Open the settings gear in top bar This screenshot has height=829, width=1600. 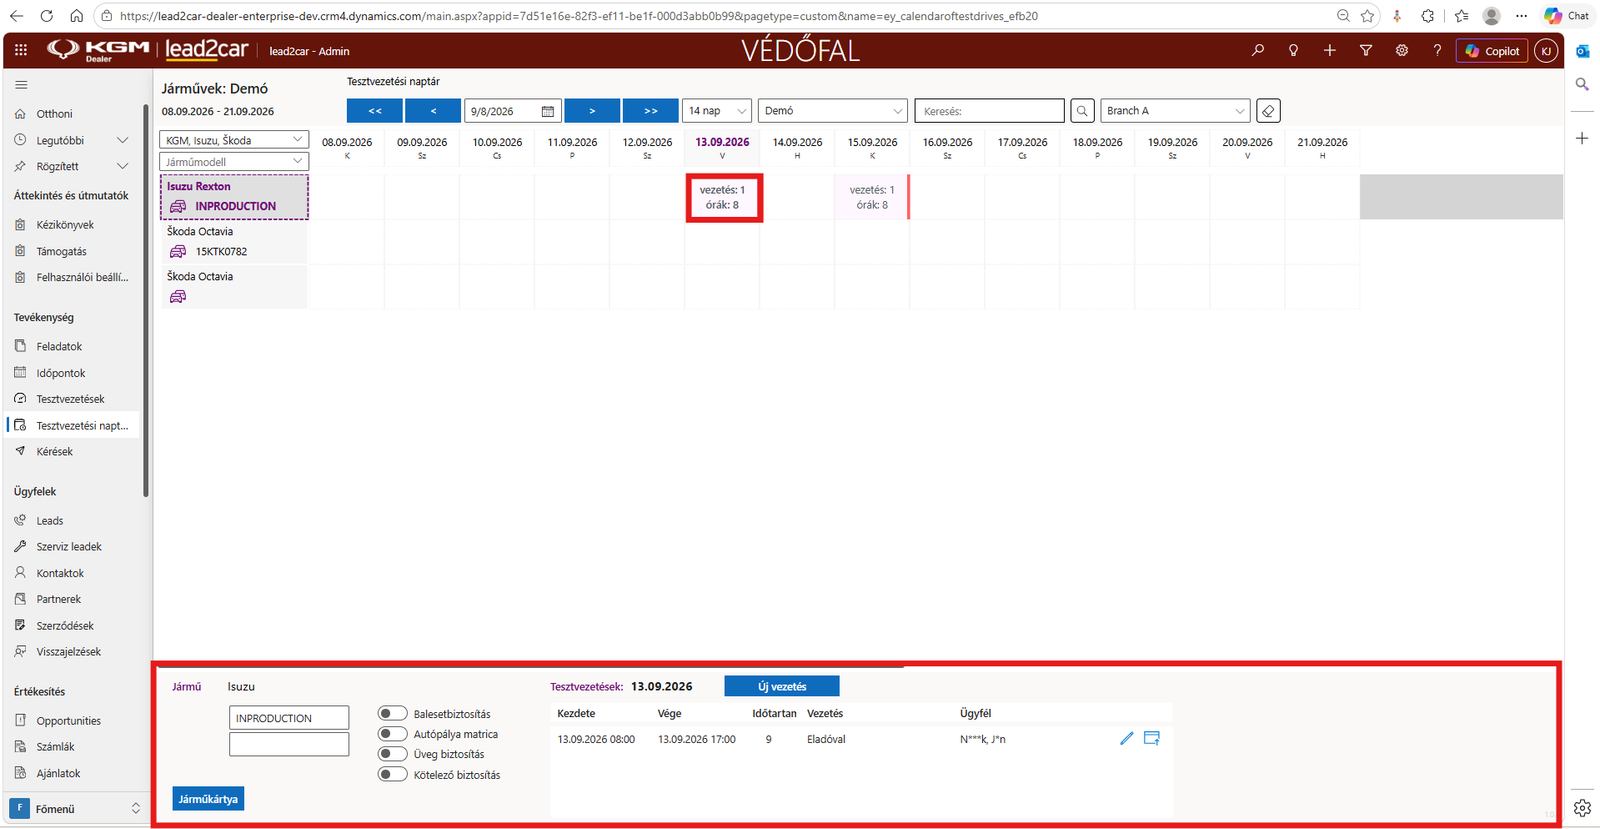[1401, 51]
